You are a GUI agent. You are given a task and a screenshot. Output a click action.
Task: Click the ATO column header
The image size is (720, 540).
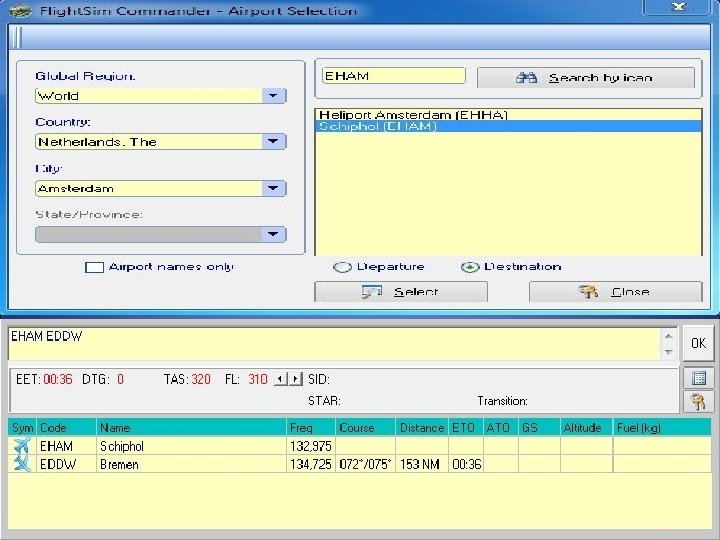501,428
